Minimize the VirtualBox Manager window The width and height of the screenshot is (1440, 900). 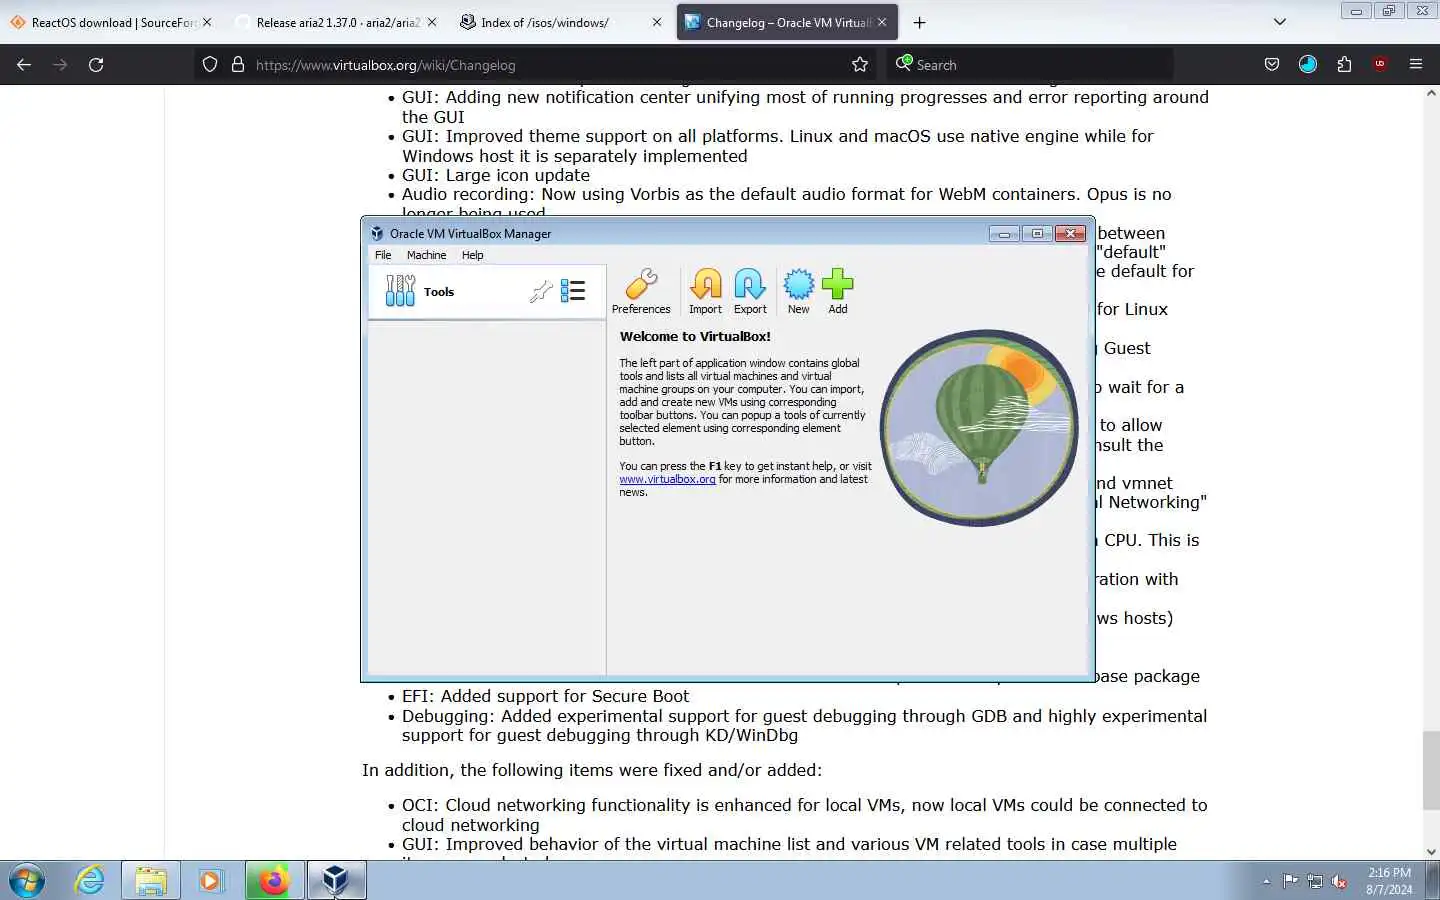1004,233
